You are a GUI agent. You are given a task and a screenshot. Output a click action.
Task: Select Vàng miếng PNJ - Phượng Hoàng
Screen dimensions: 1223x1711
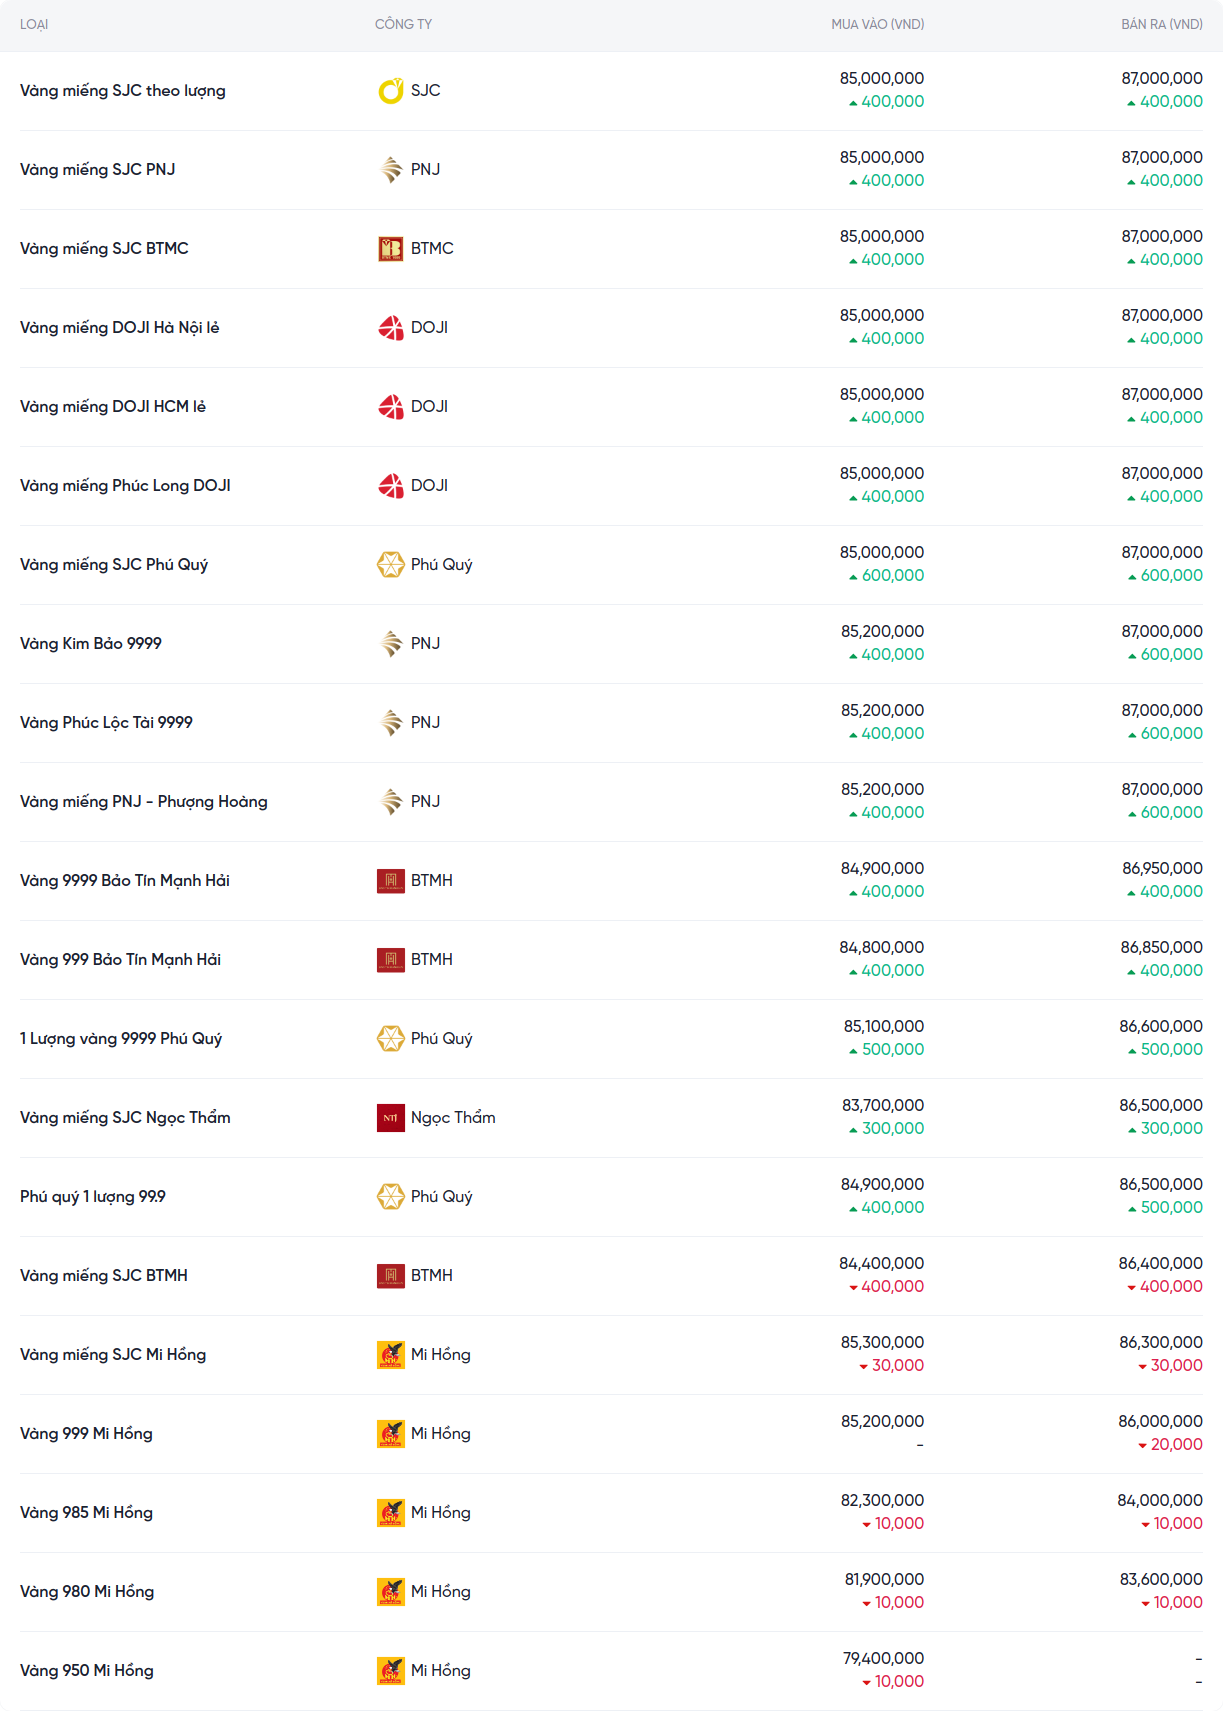144,802
